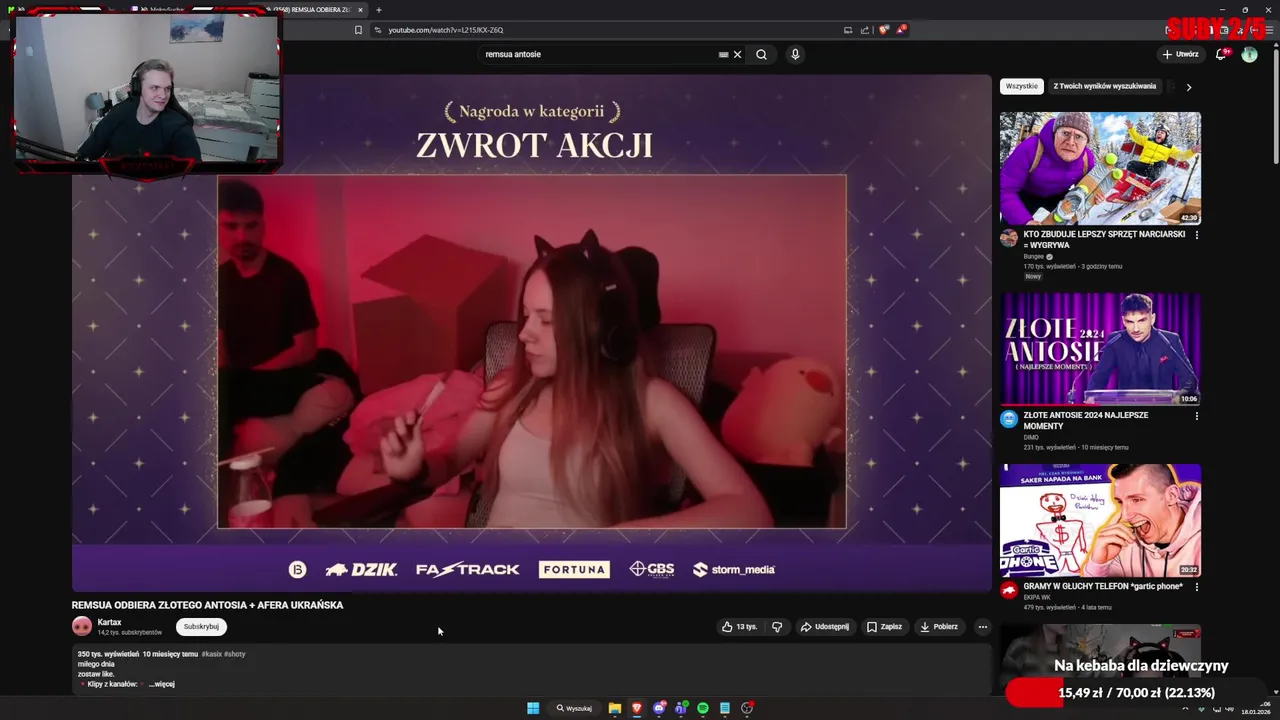Click page scrollbar thumb on right
Screen dimensions: 1280x720
pyautogui.click(x=1275, y=105)
